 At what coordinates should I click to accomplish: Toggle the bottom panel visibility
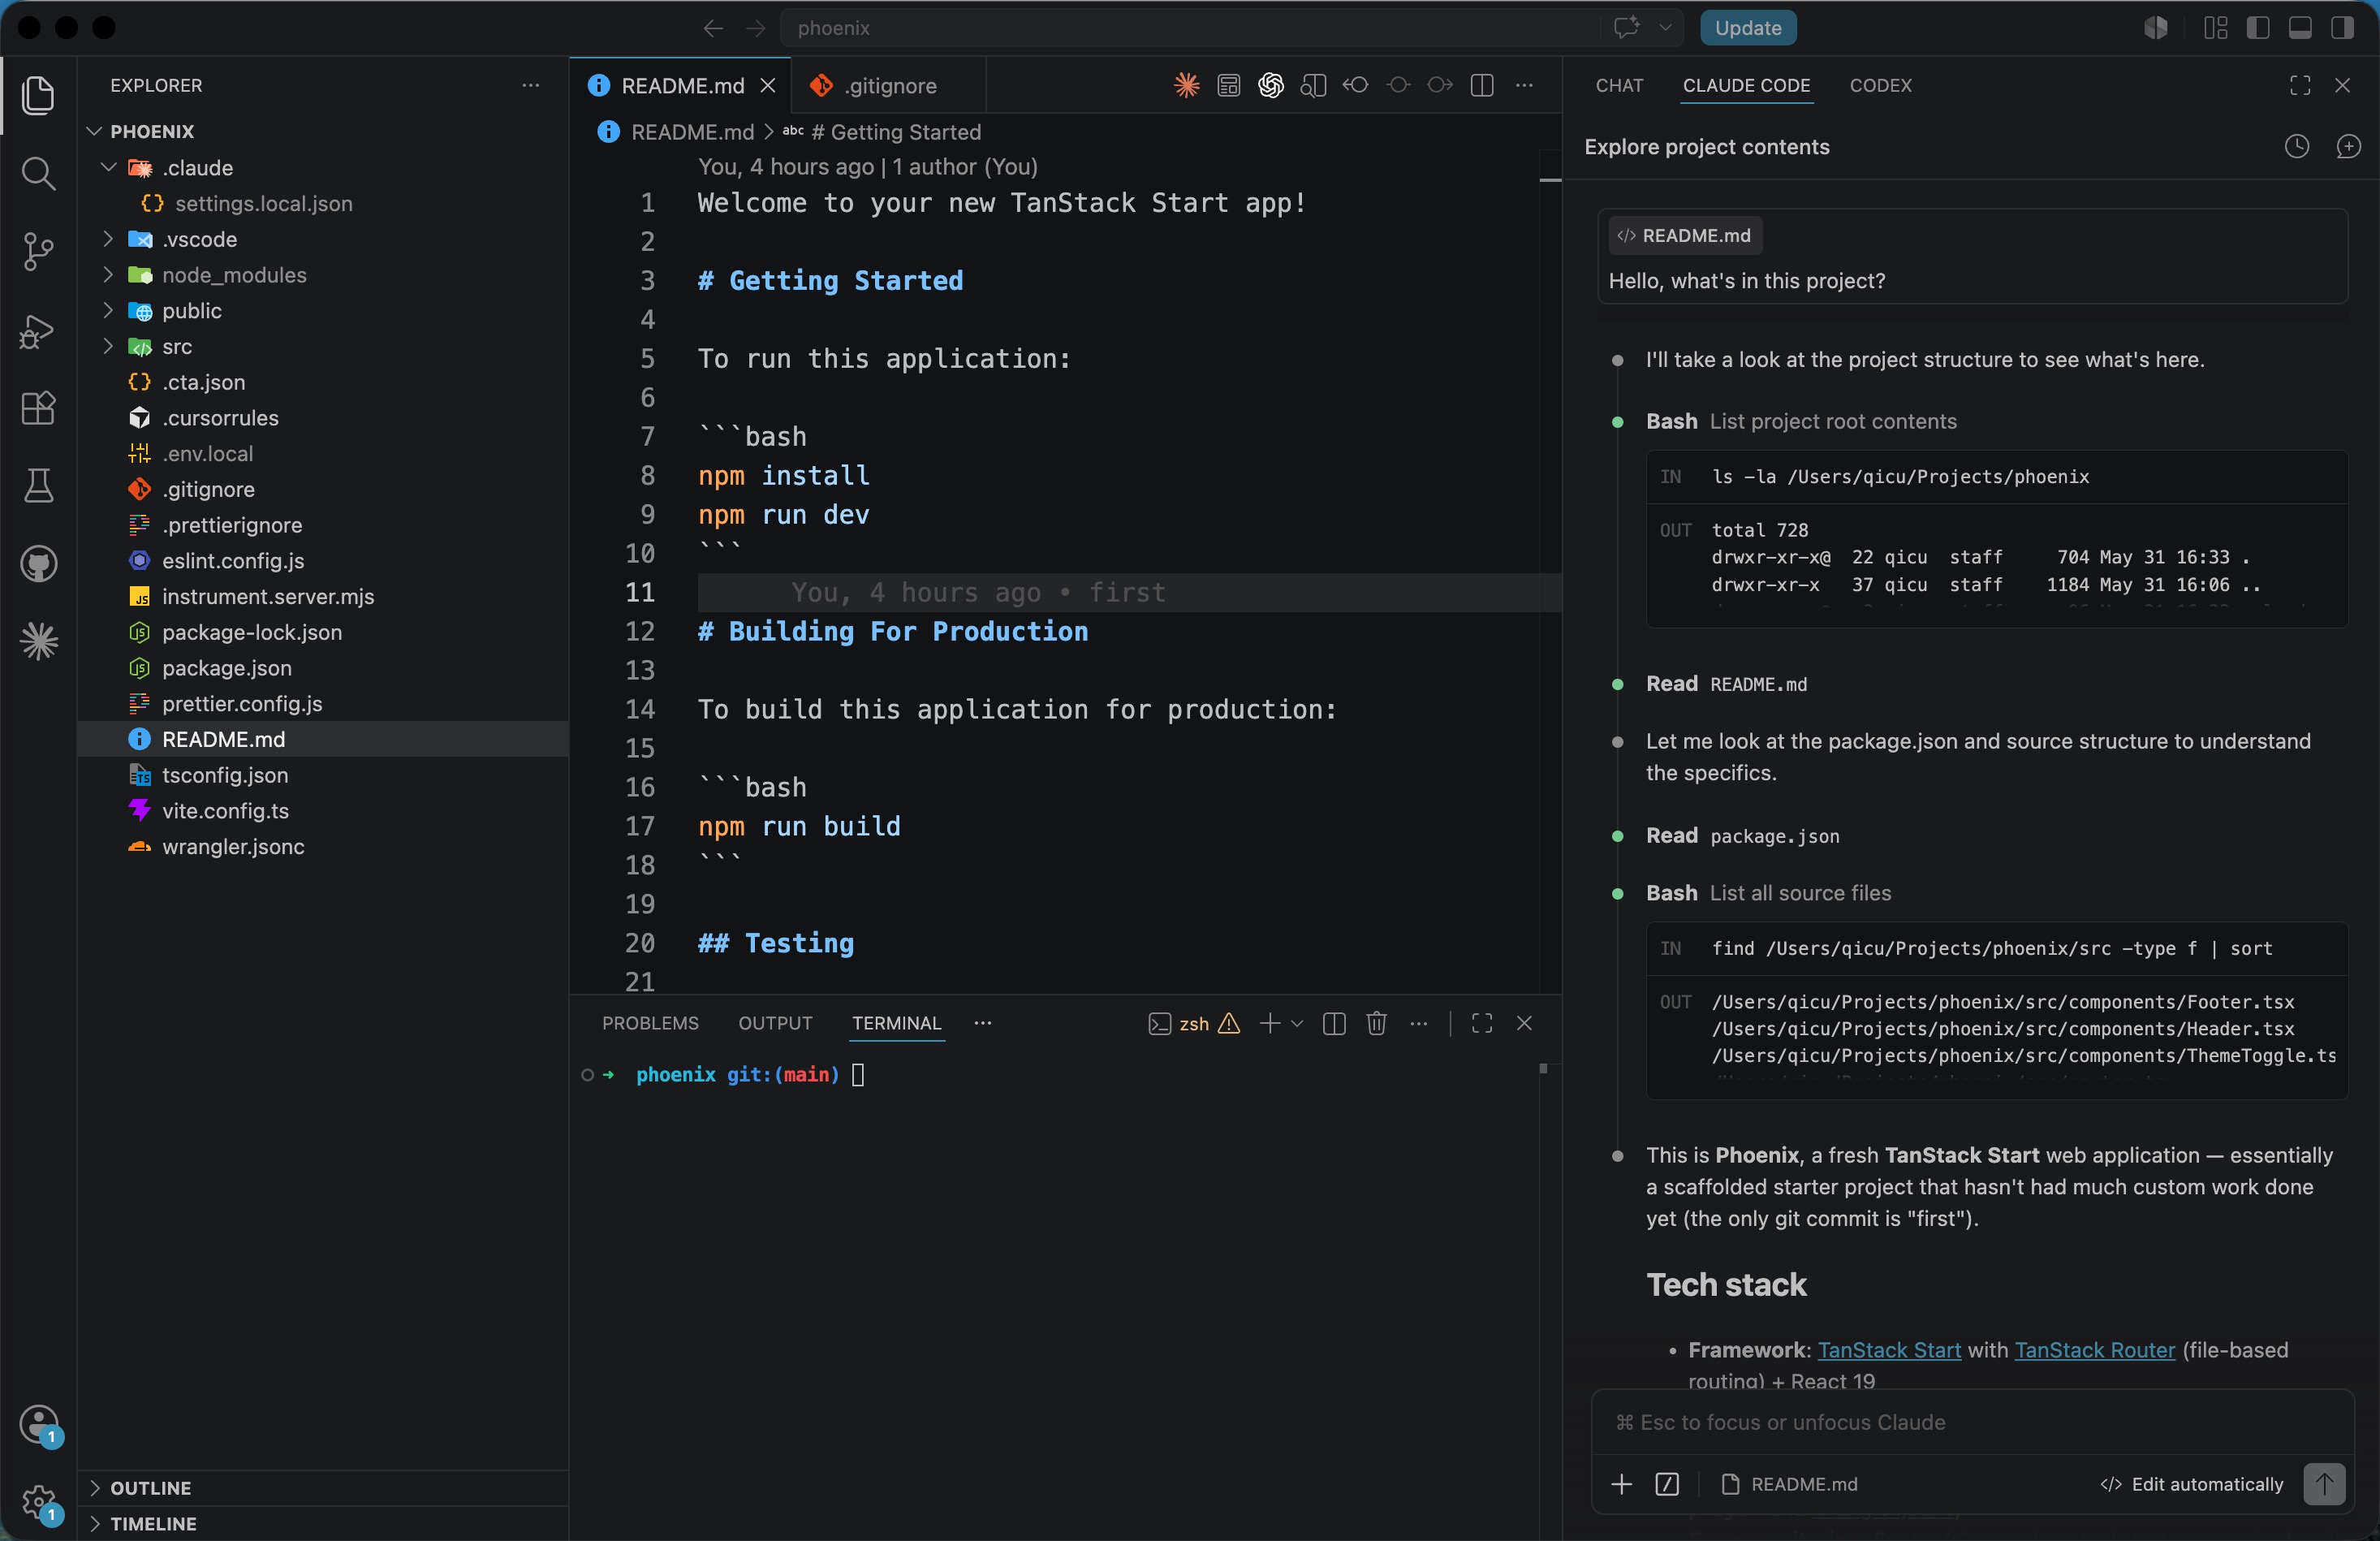pyautogui.click(x=2299, y=28)
